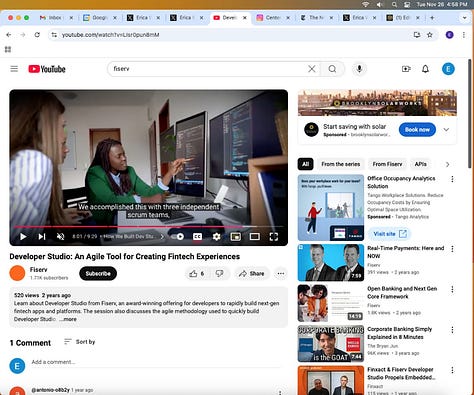Open the Open Banking and Next Gen thumbnail

click(x=331, y=303)
